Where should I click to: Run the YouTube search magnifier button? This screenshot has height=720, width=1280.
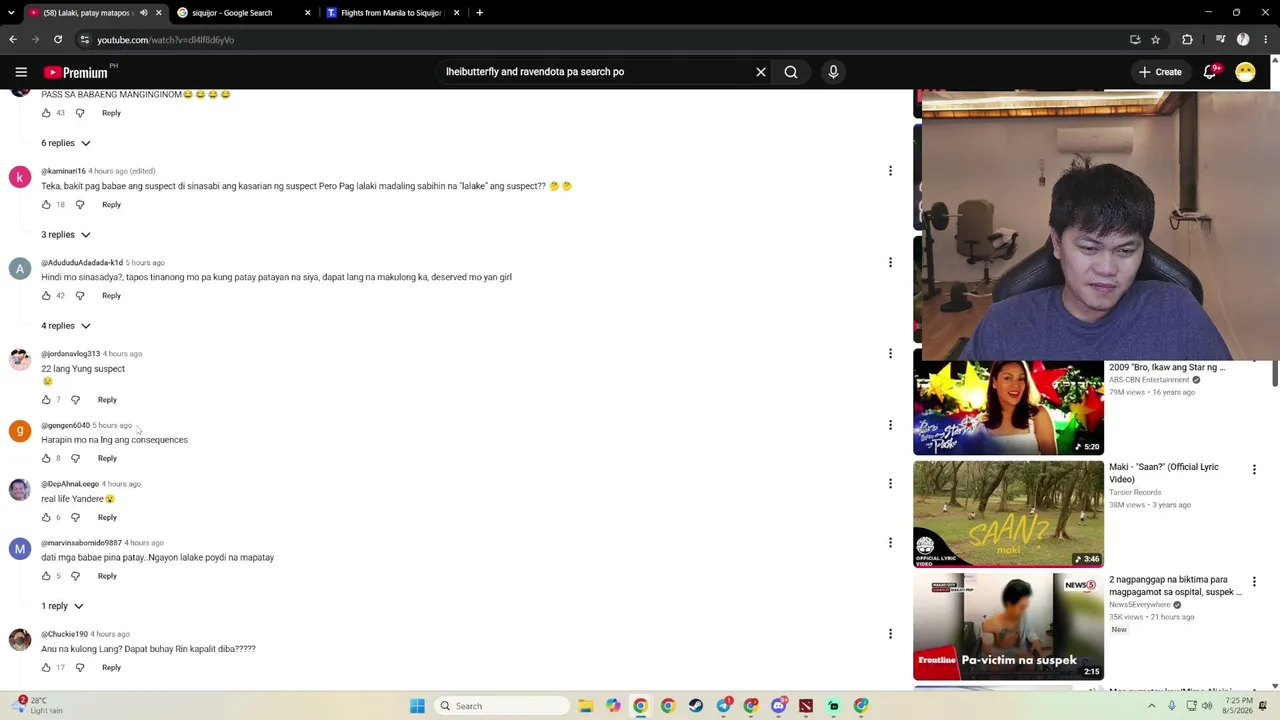pos(791,72)
